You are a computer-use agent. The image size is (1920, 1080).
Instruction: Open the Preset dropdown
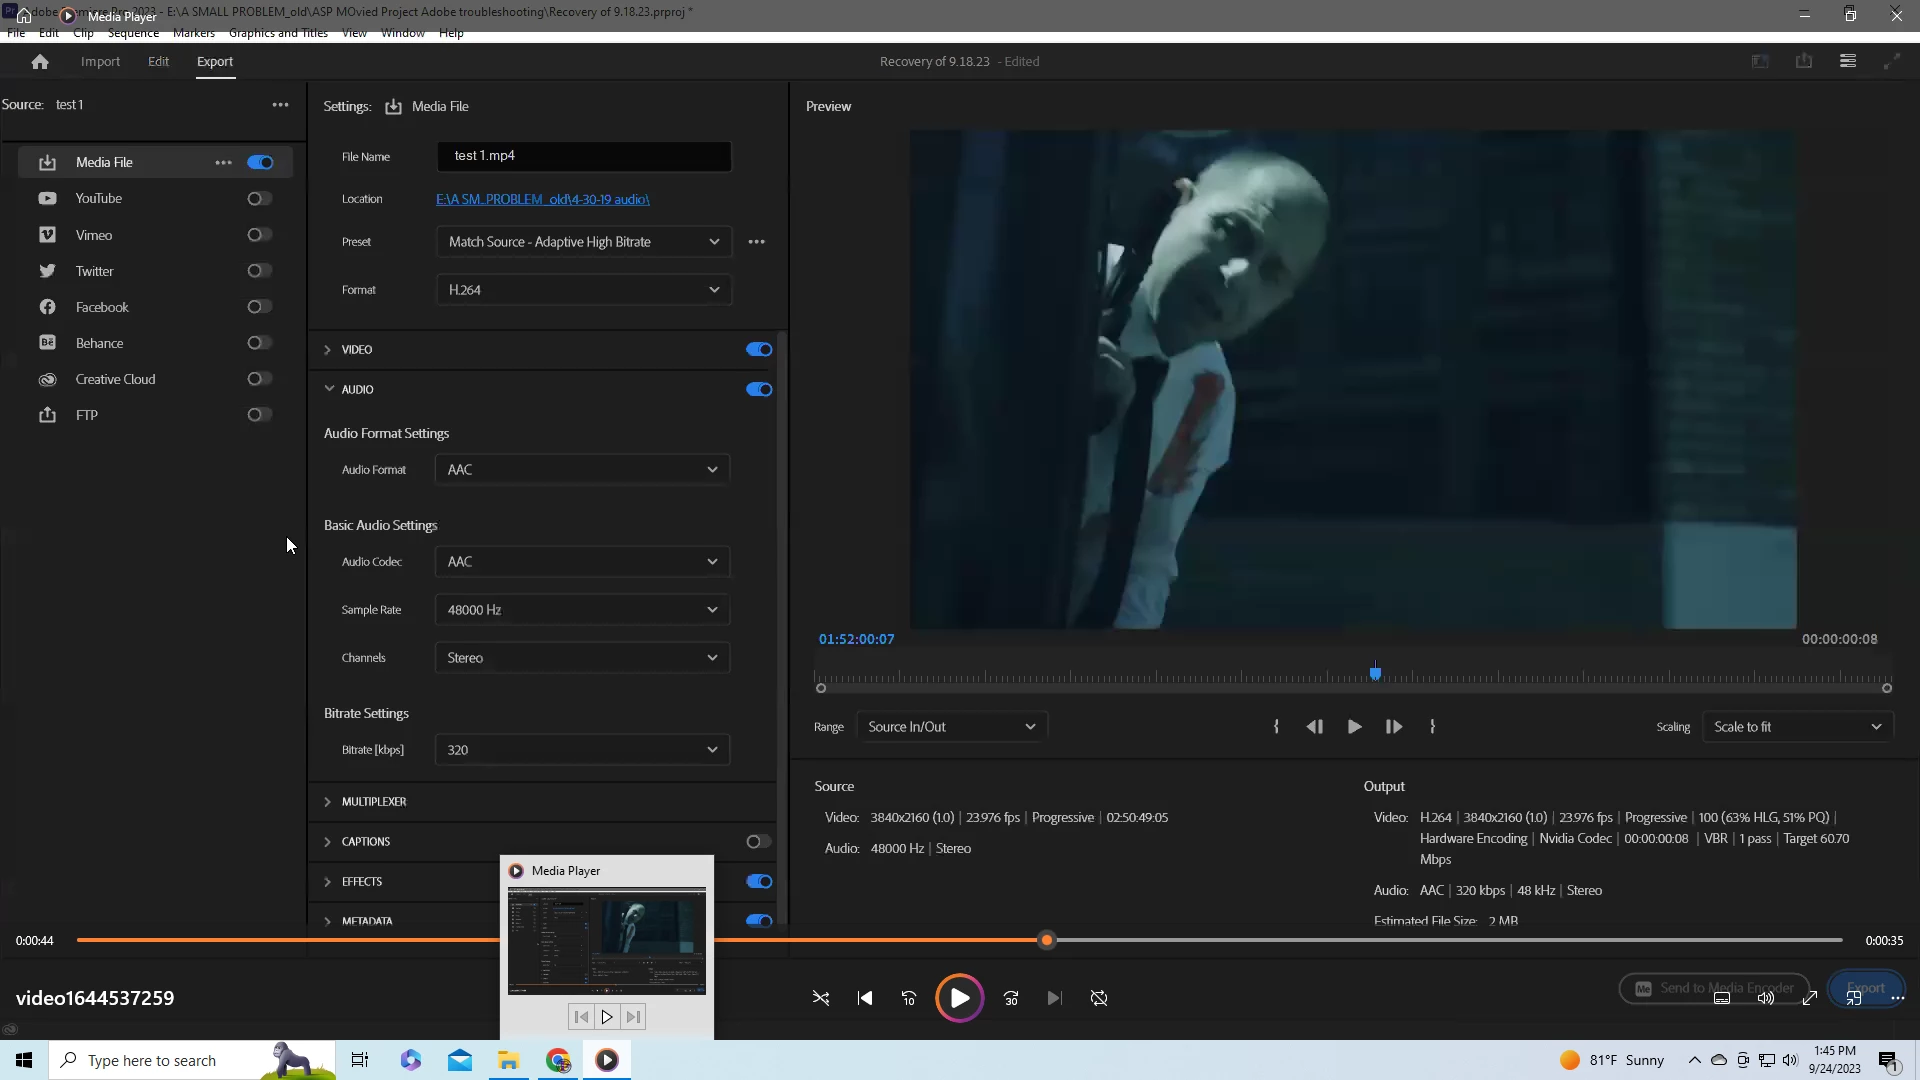pyautogui.click(x=583, y=242)
